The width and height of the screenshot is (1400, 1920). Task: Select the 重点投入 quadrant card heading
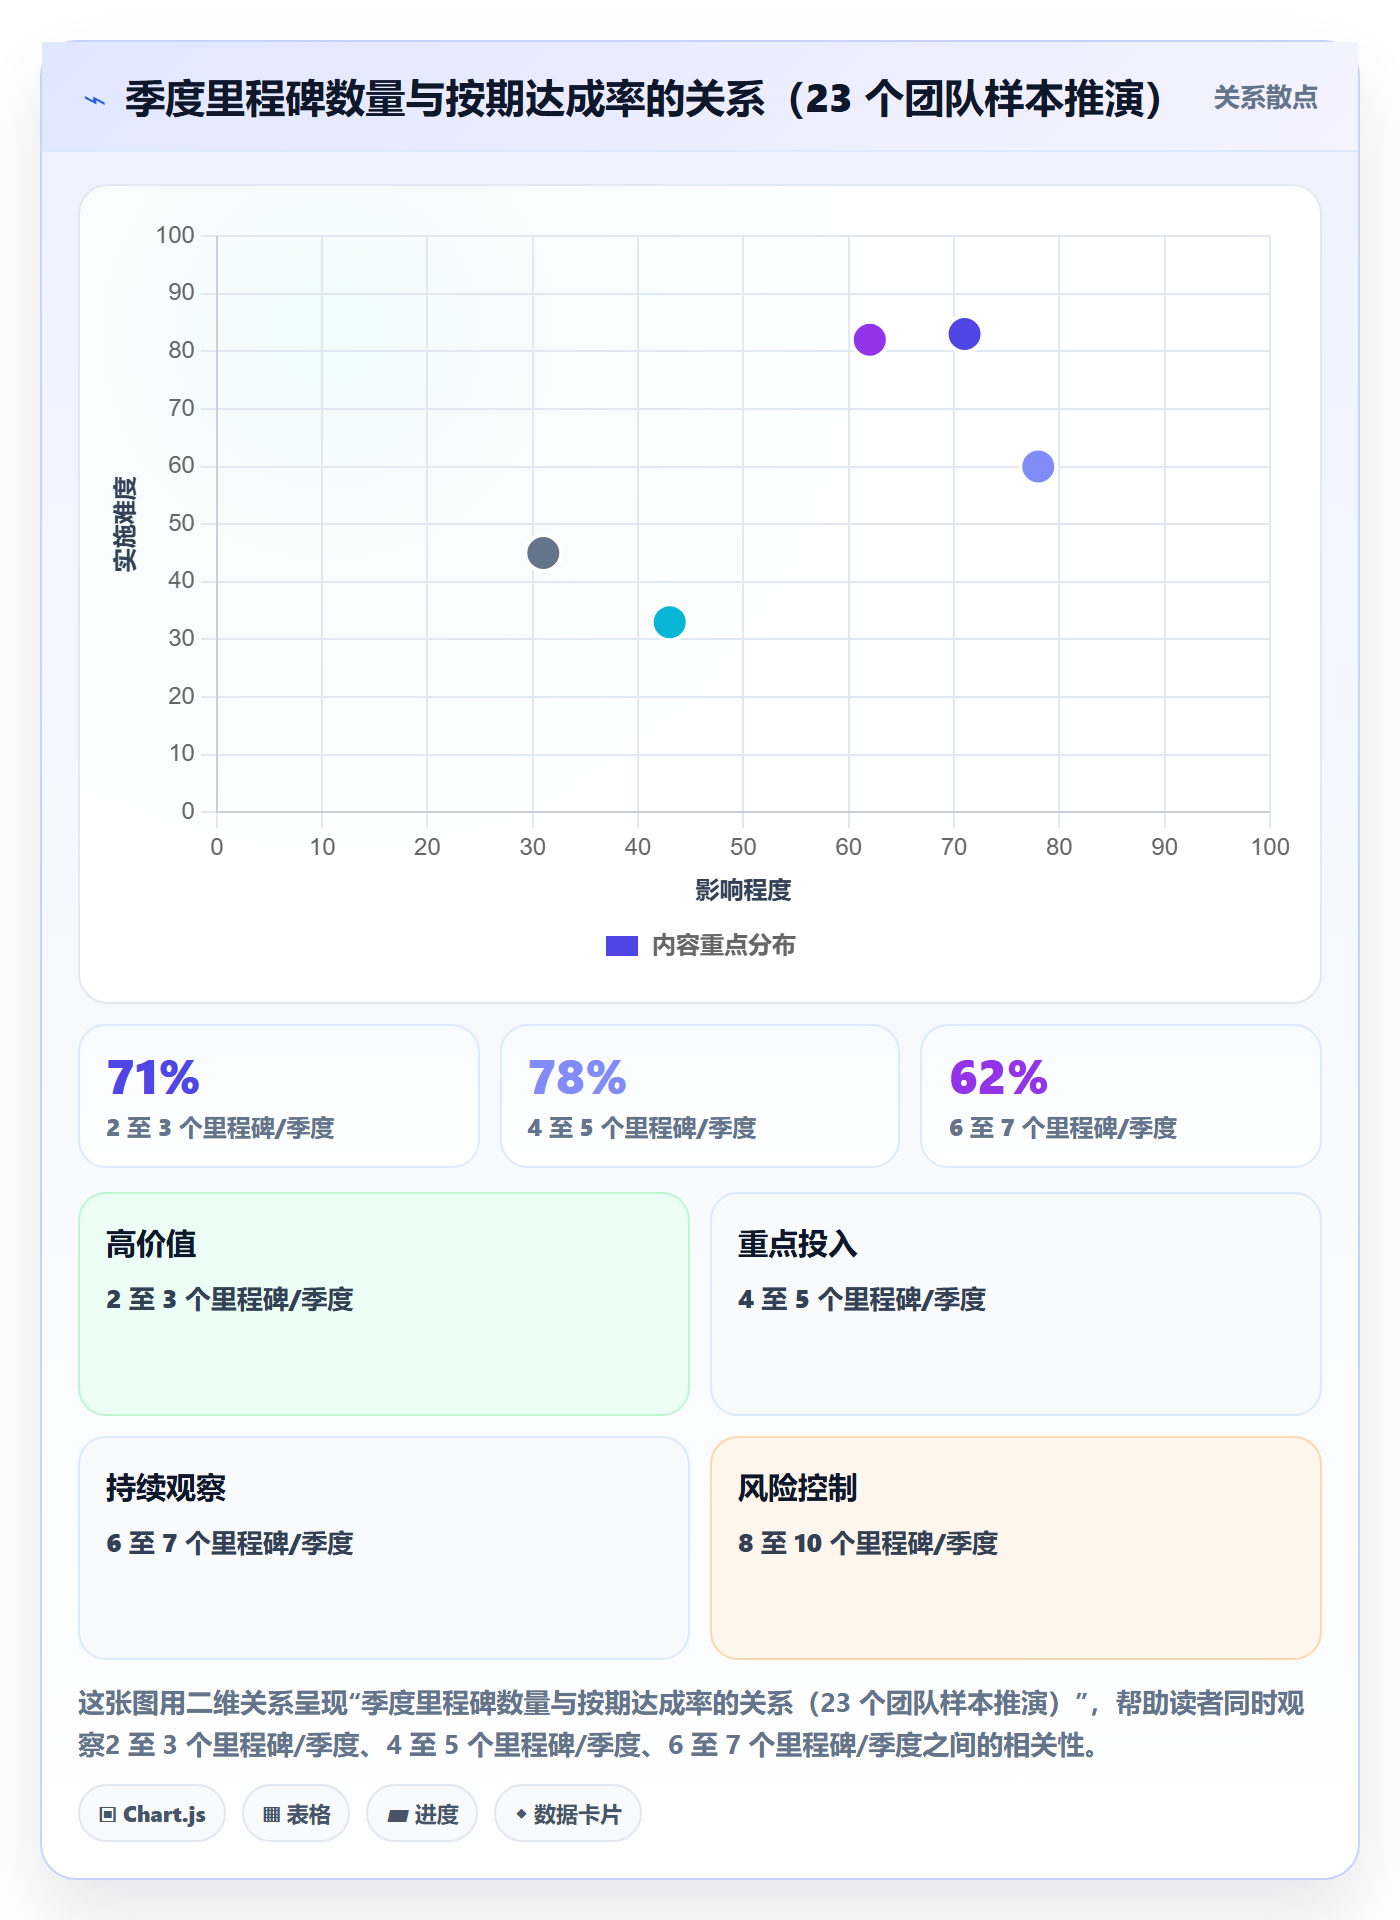[798, 1244]
